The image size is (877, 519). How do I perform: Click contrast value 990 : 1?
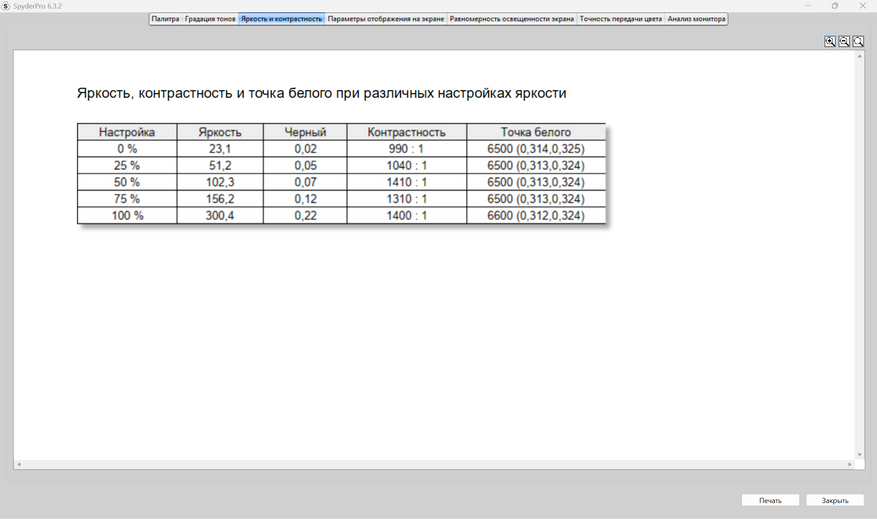(x=407, y=149)
